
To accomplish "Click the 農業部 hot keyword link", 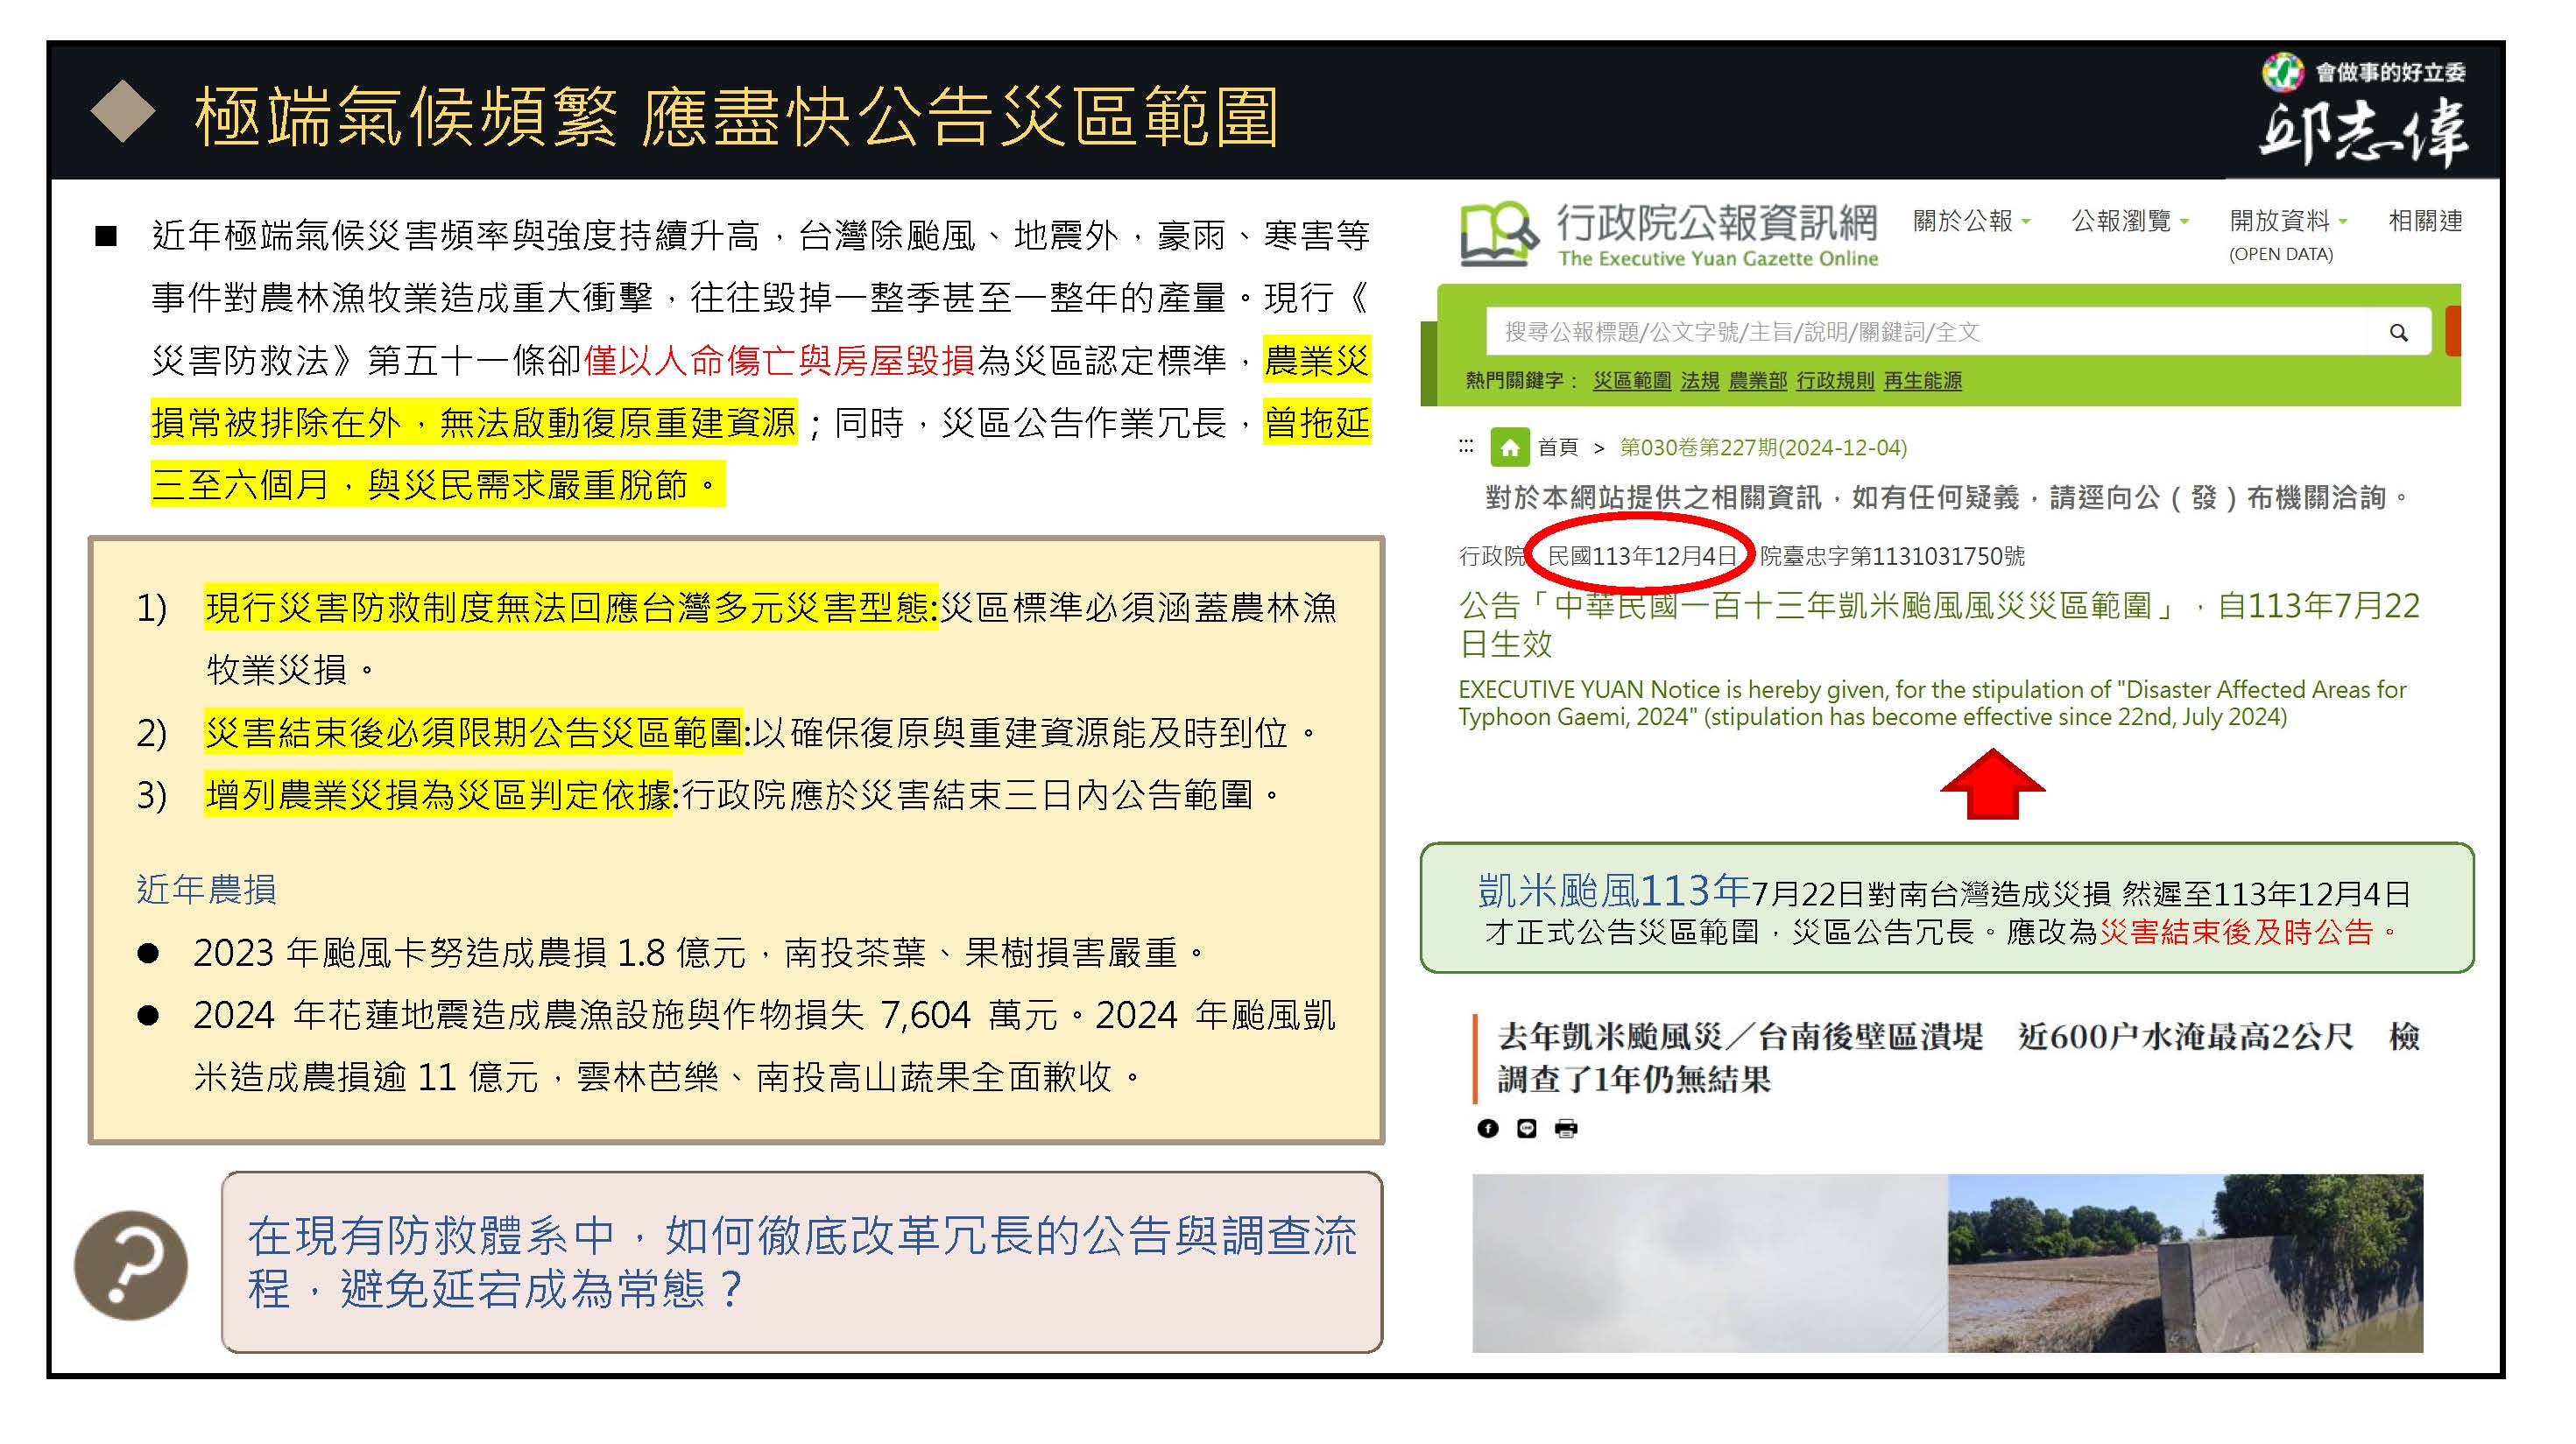I will tap(1757, 381).
